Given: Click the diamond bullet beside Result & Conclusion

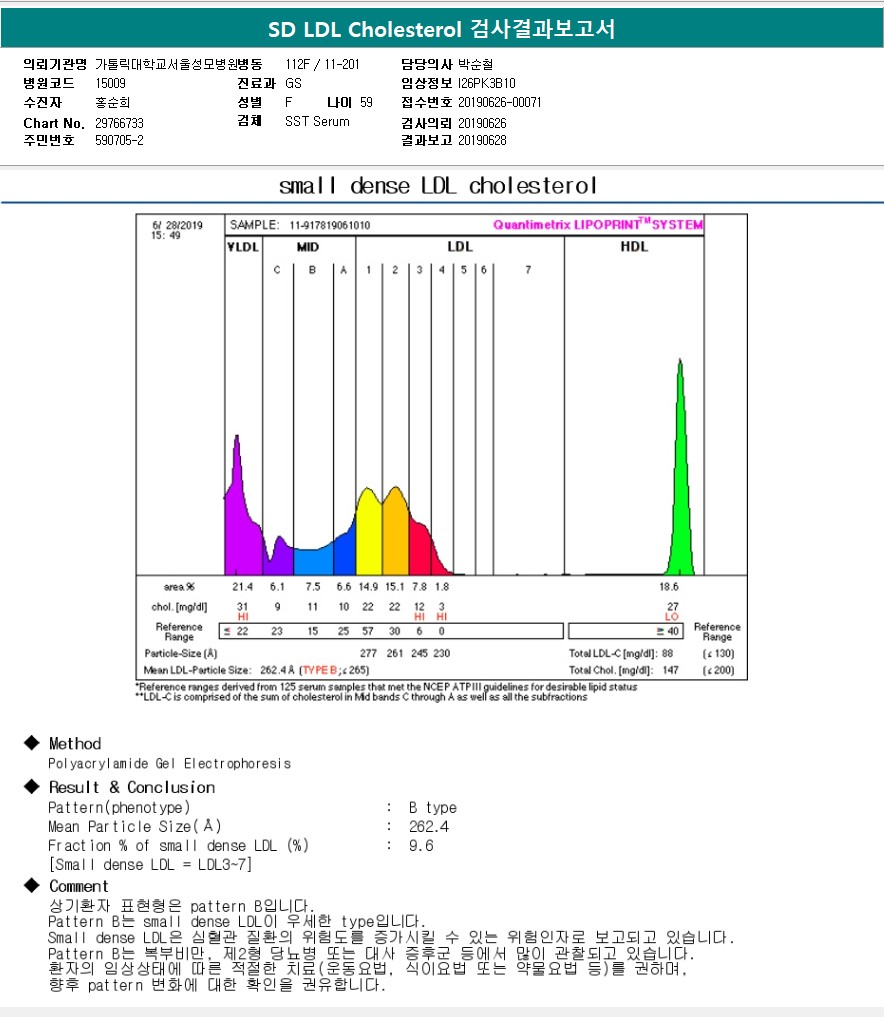Looking at the screenshot, I should pyautogui.click(x=30, y=788).
